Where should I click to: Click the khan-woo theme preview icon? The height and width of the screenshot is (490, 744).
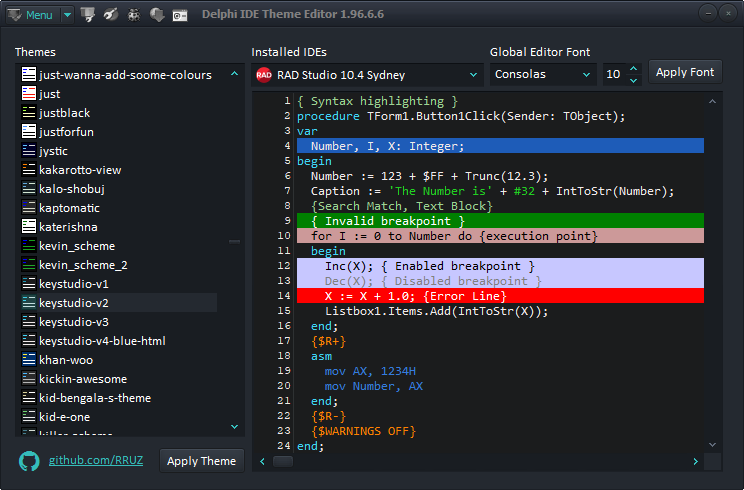pyautogui.click(x=29, y=359)
